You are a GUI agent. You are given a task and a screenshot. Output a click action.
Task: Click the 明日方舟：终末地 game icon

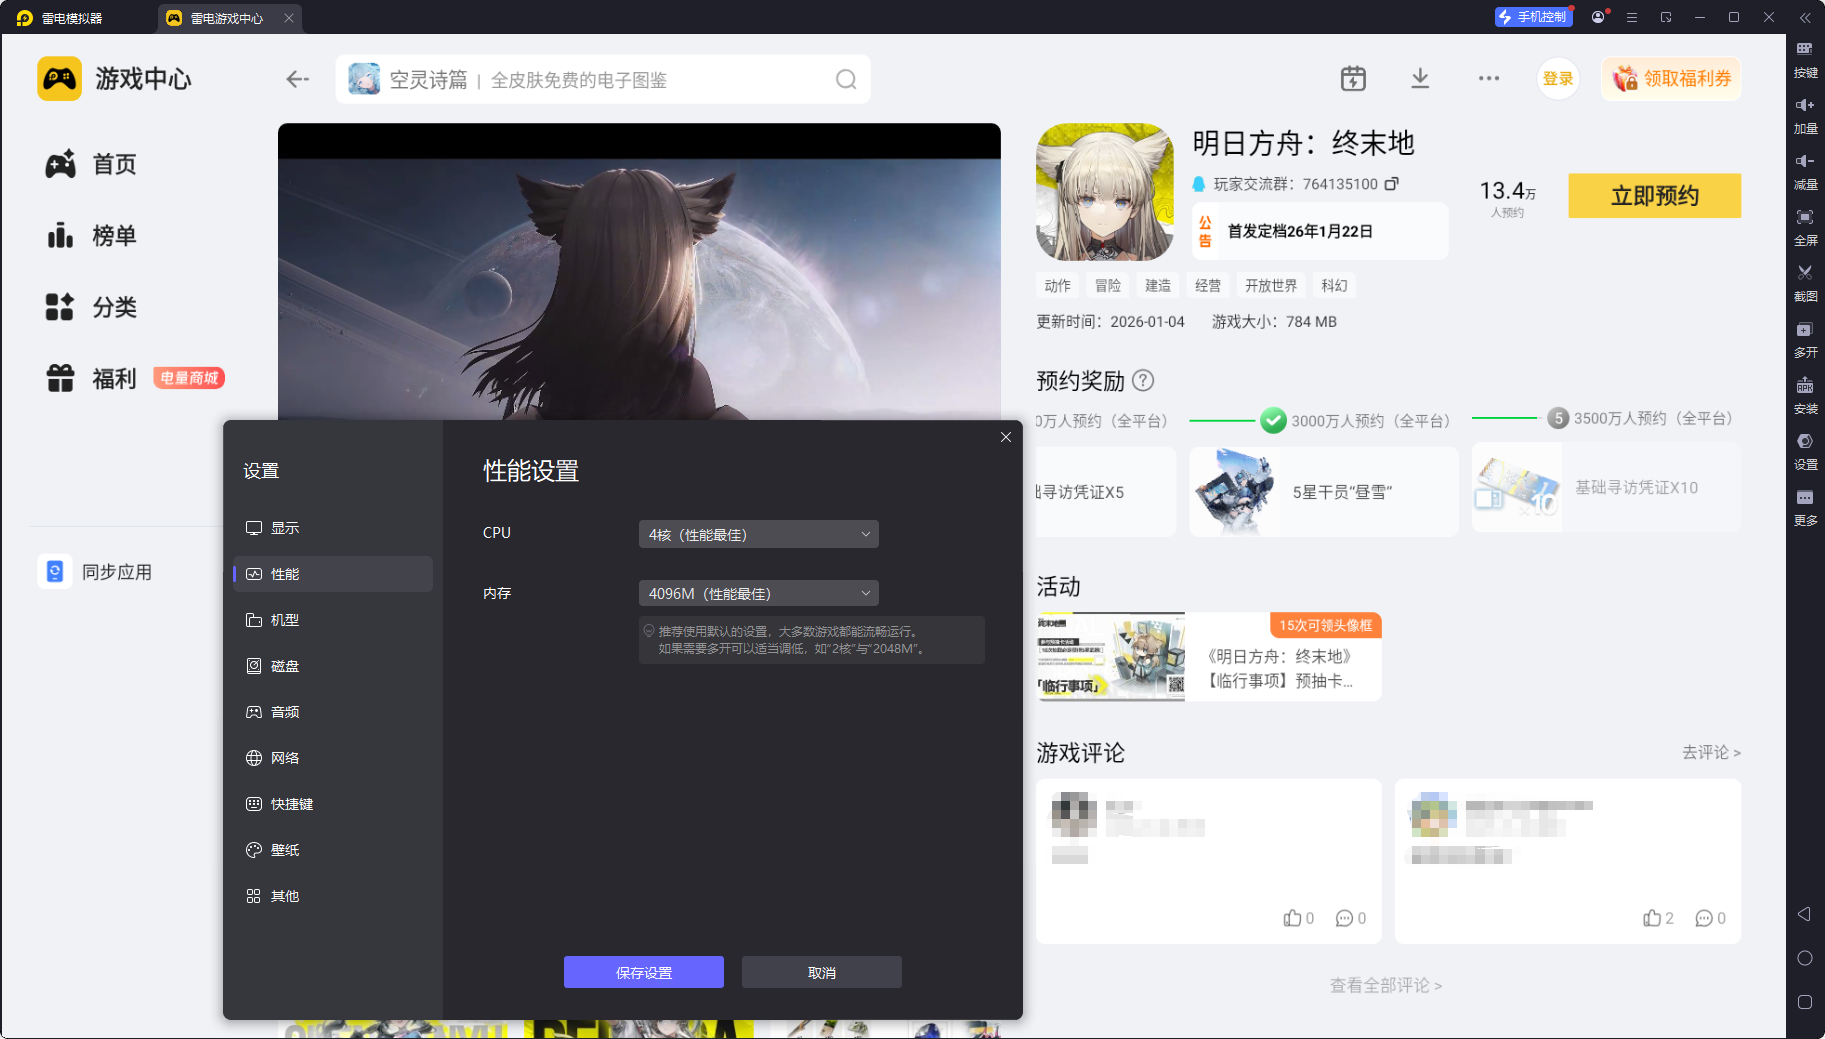[1105, 192]
